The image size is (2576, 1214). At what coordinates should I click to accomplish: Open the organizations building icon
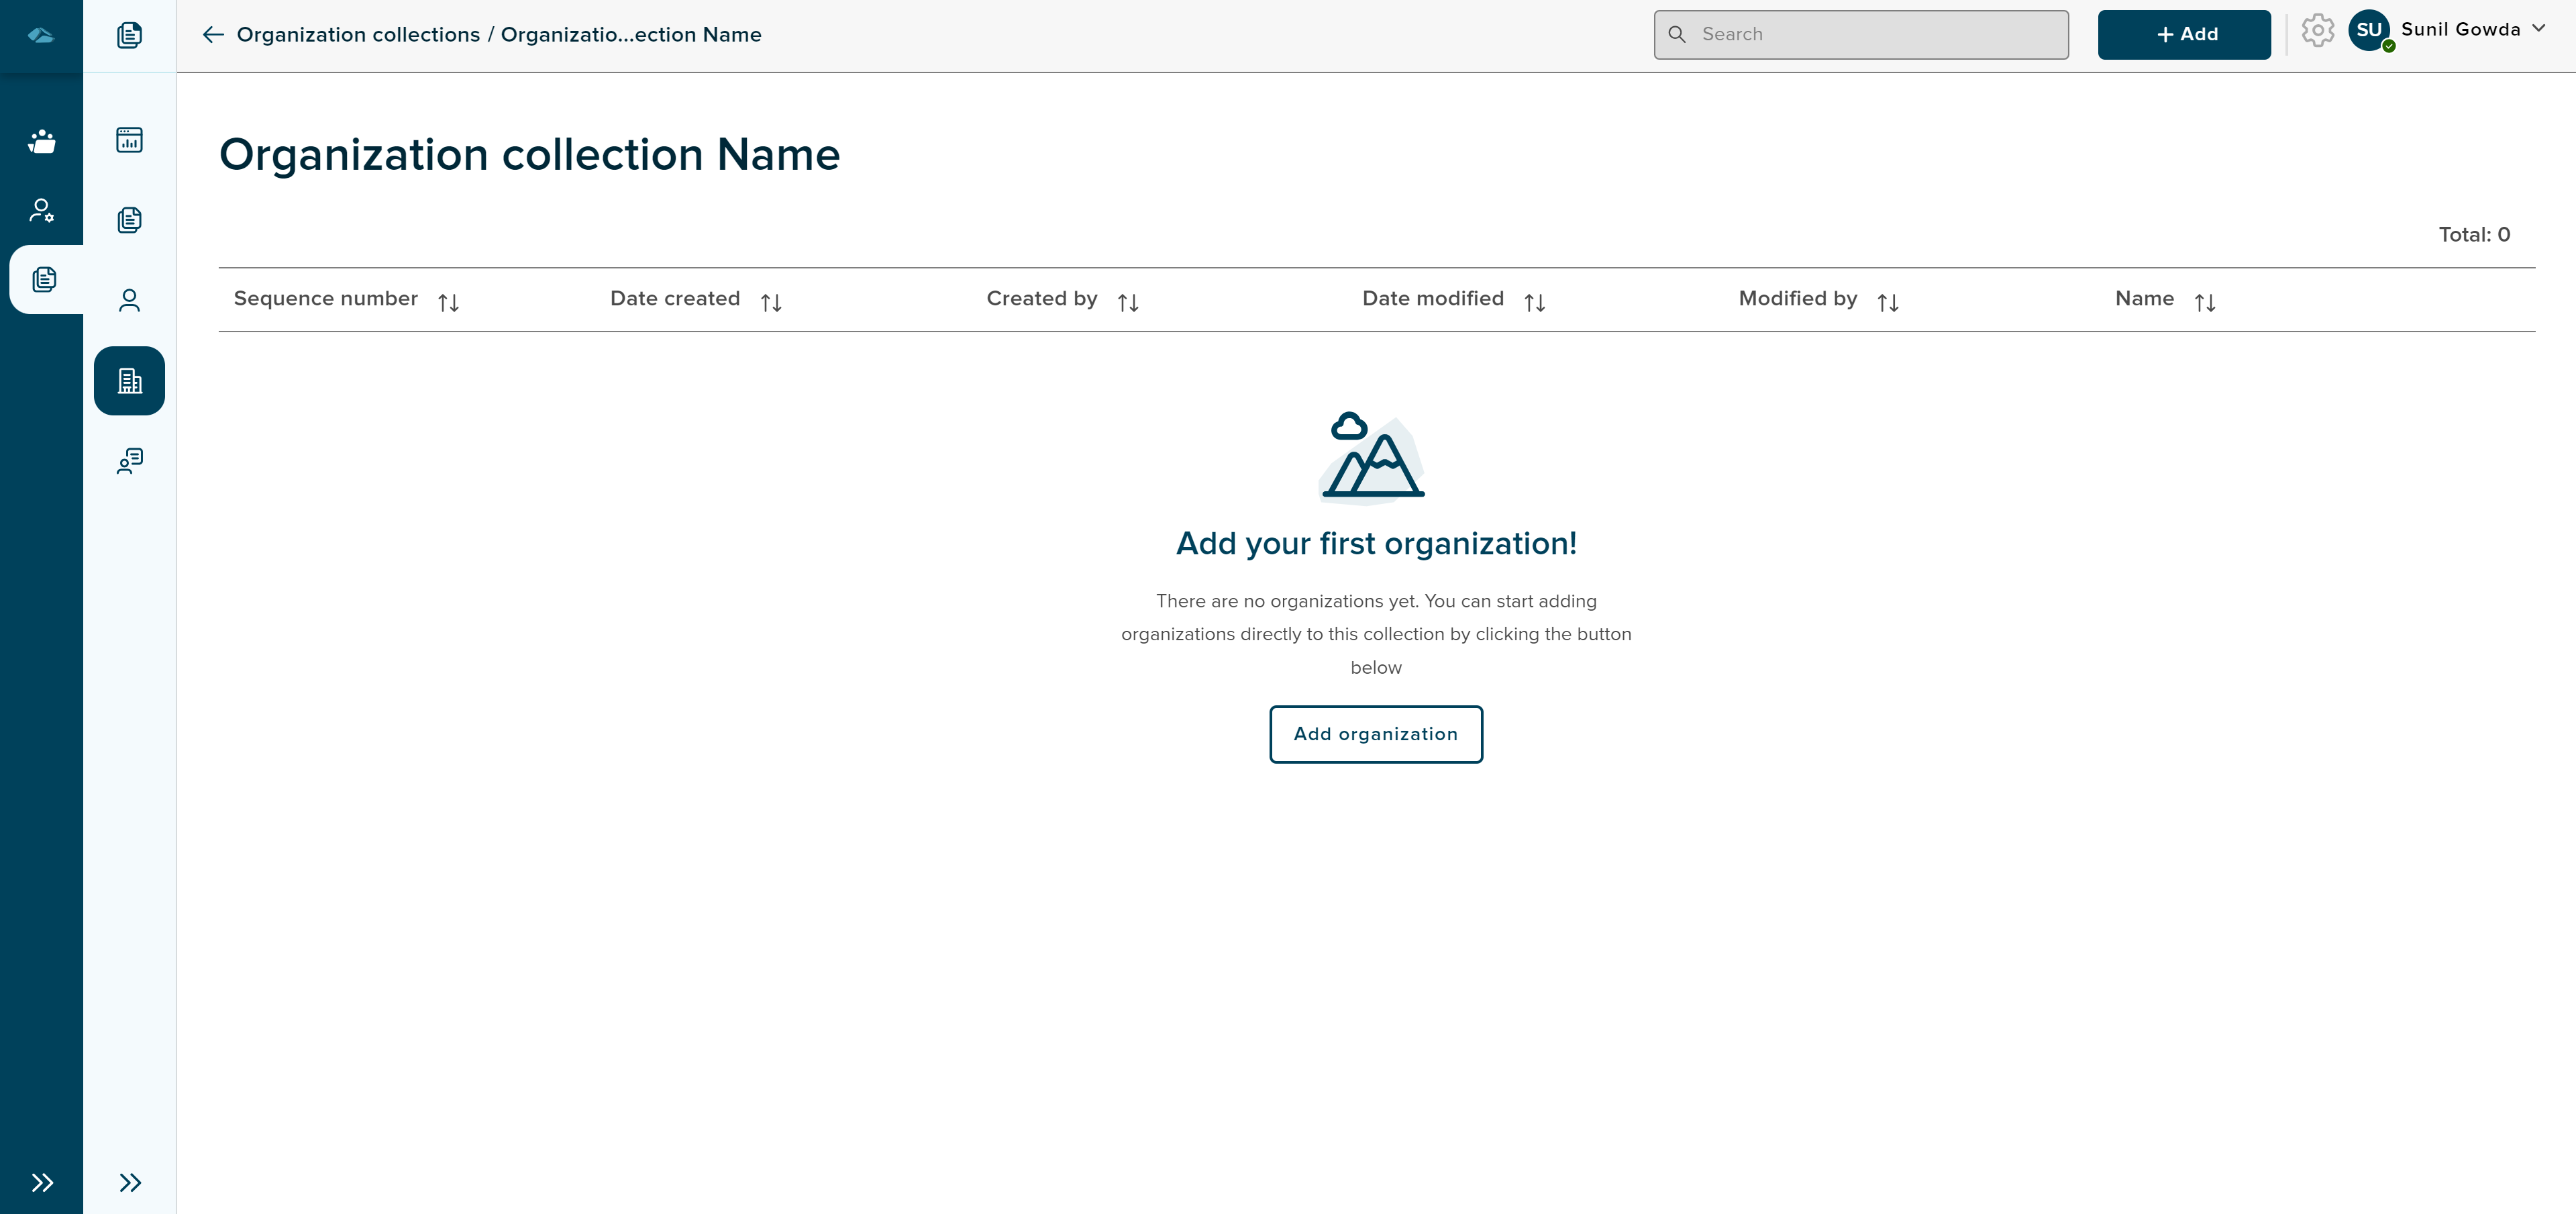(x=129, y=380)
